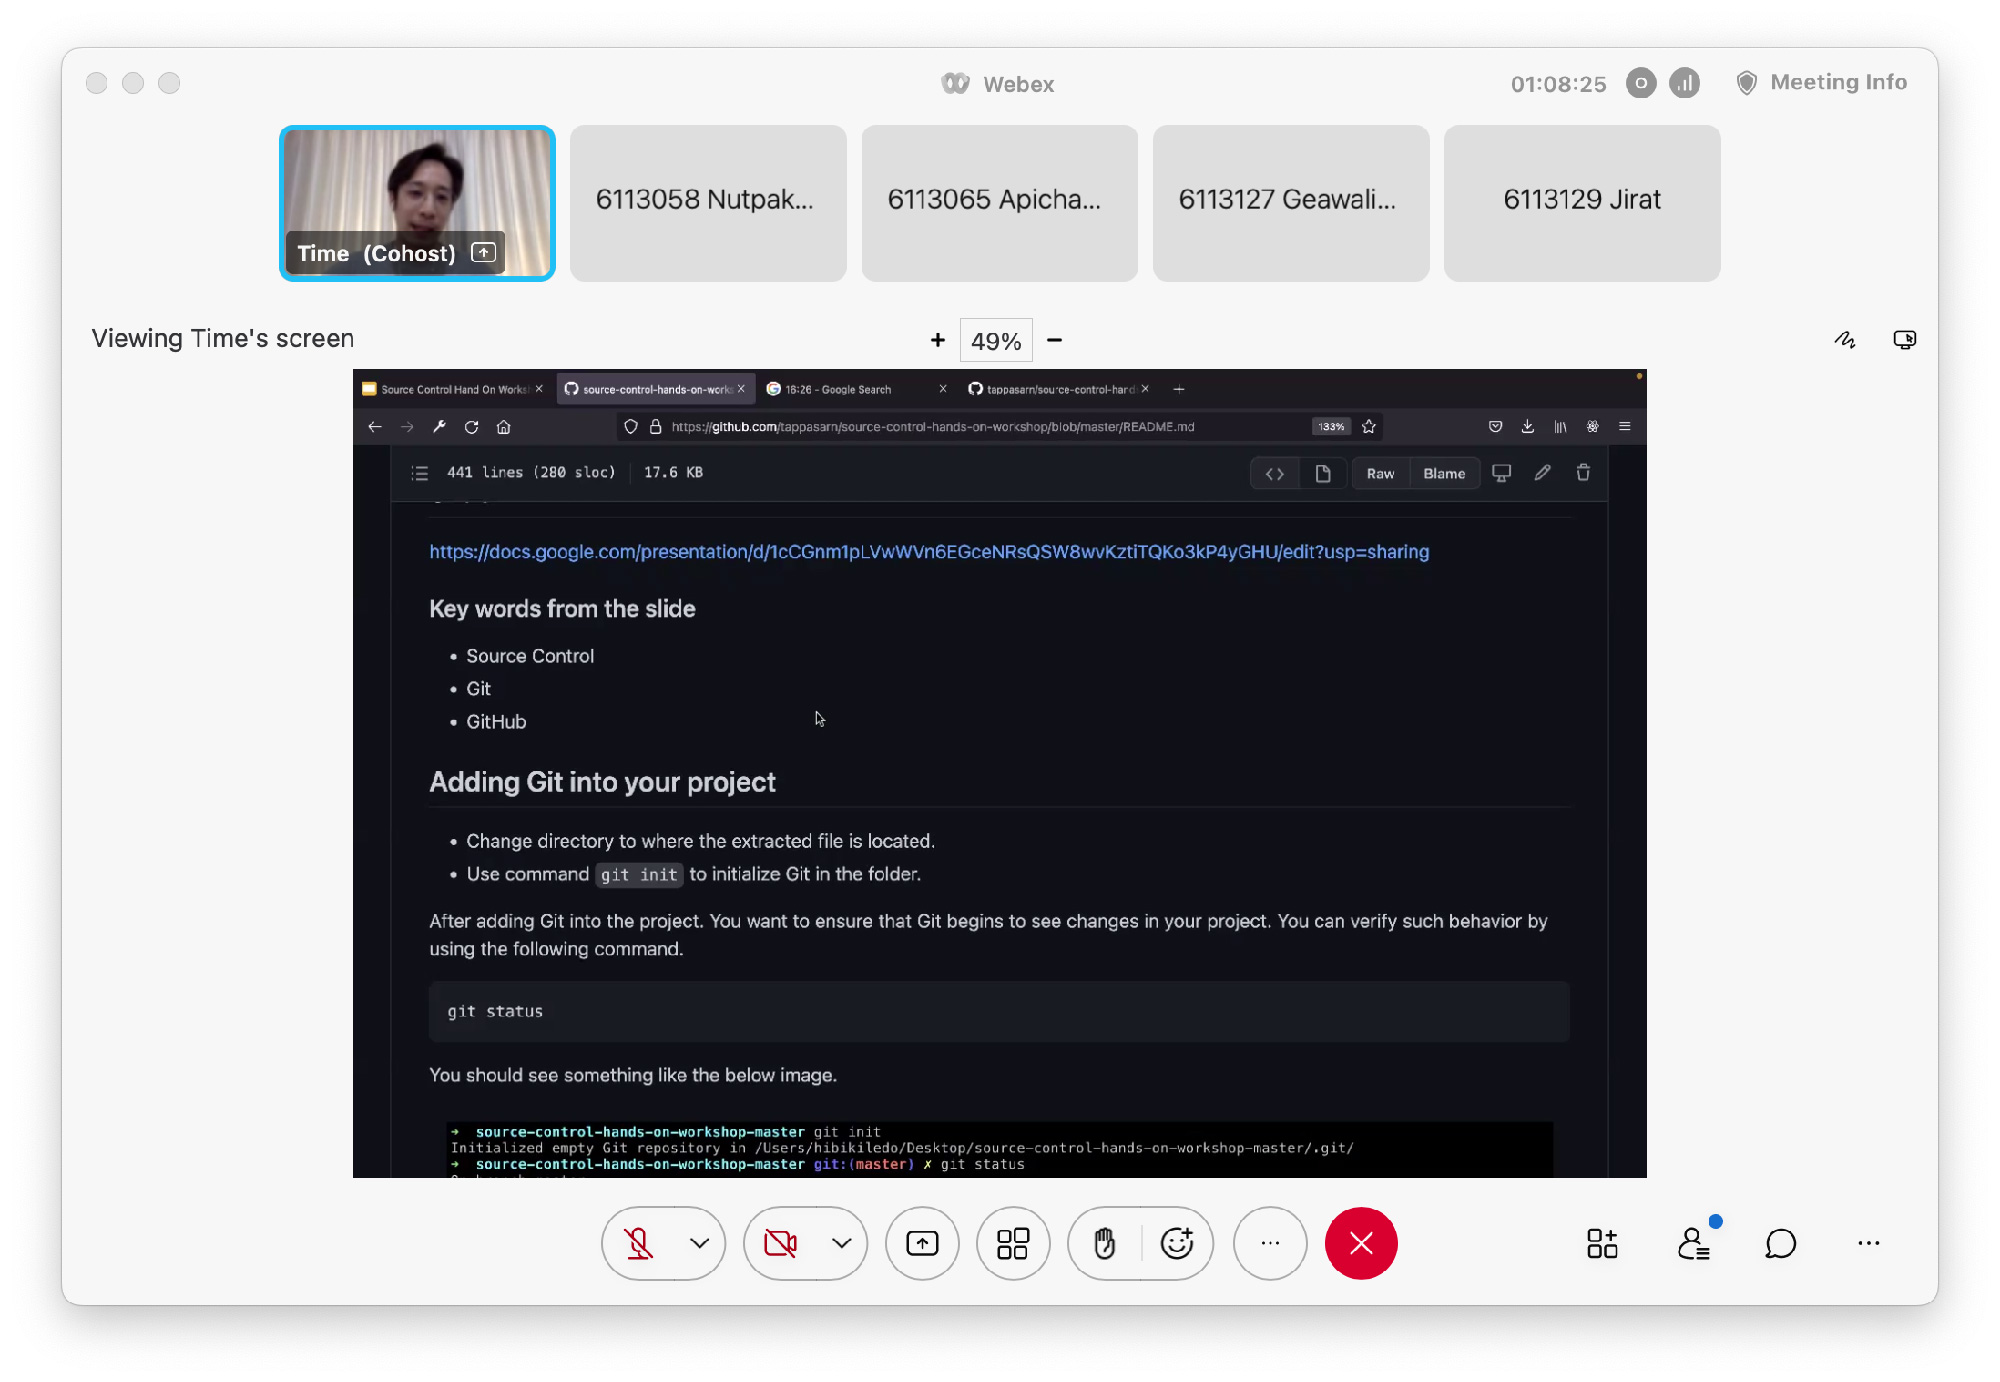Select Time (Cohost) video thumbnail
Viewport: 2000px width, 1382px height.
point(417,203)
